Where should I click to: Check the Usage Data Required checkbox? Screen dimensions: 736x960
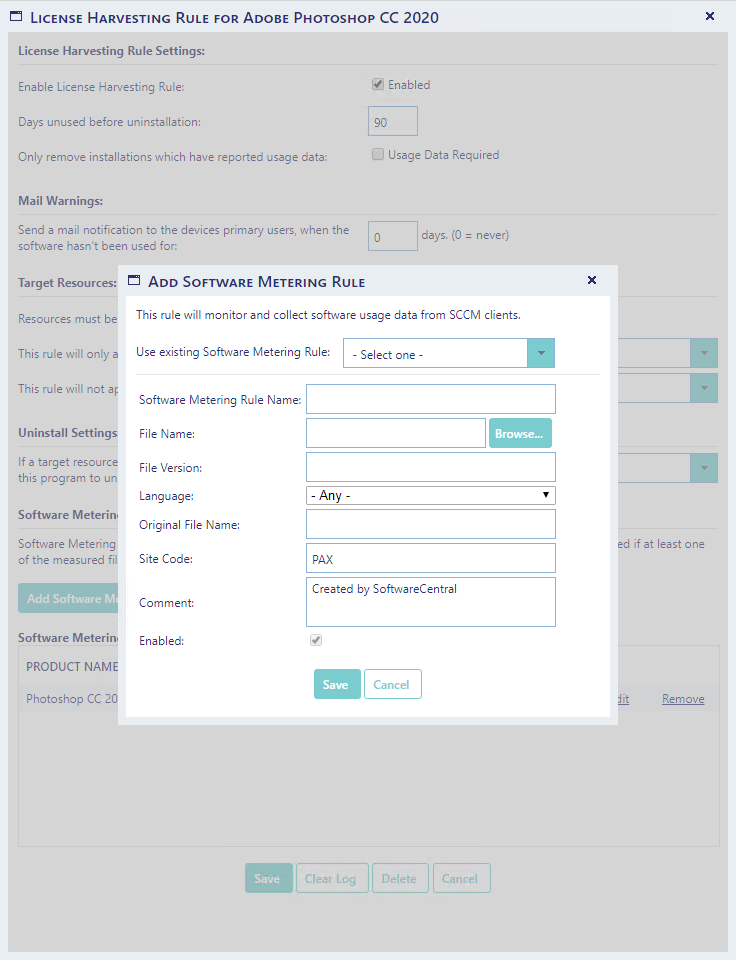click(x=378, y=155)
